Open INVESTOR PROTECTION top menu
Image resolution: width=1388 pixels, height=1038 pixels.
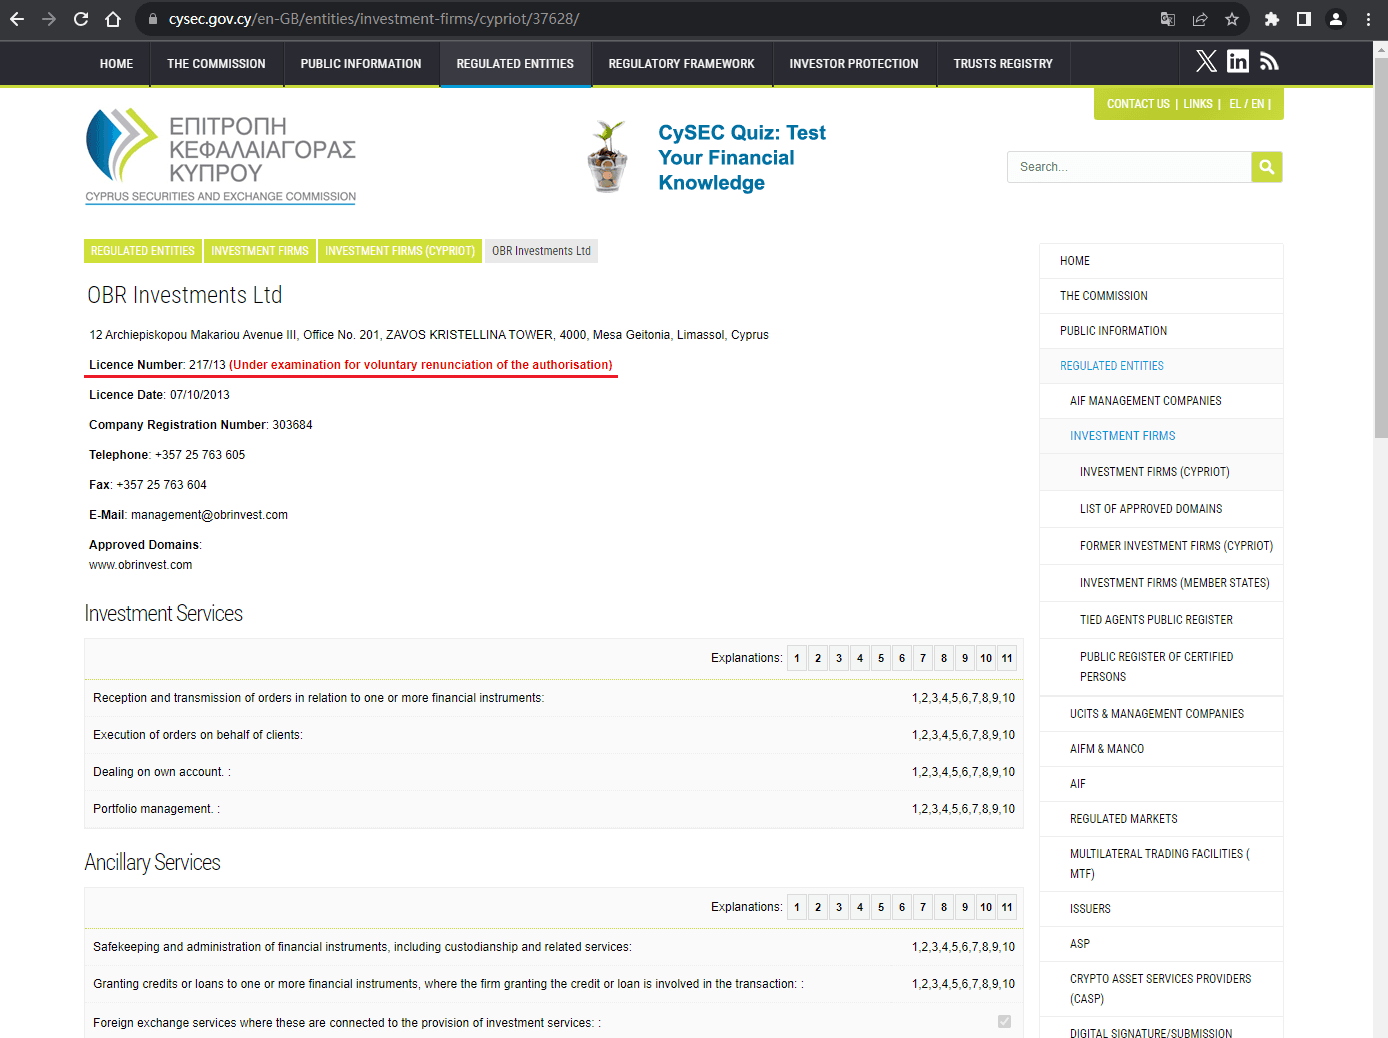point(854,64)
